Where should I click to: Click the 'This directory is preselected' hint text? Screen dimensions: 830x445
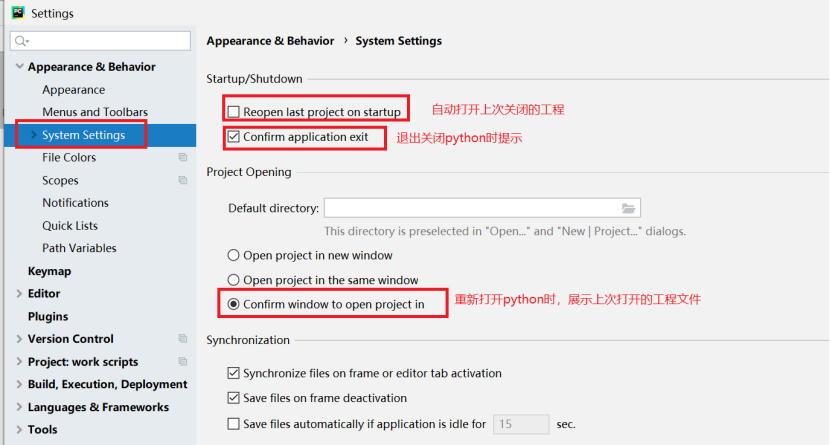[x=505, y=231]
